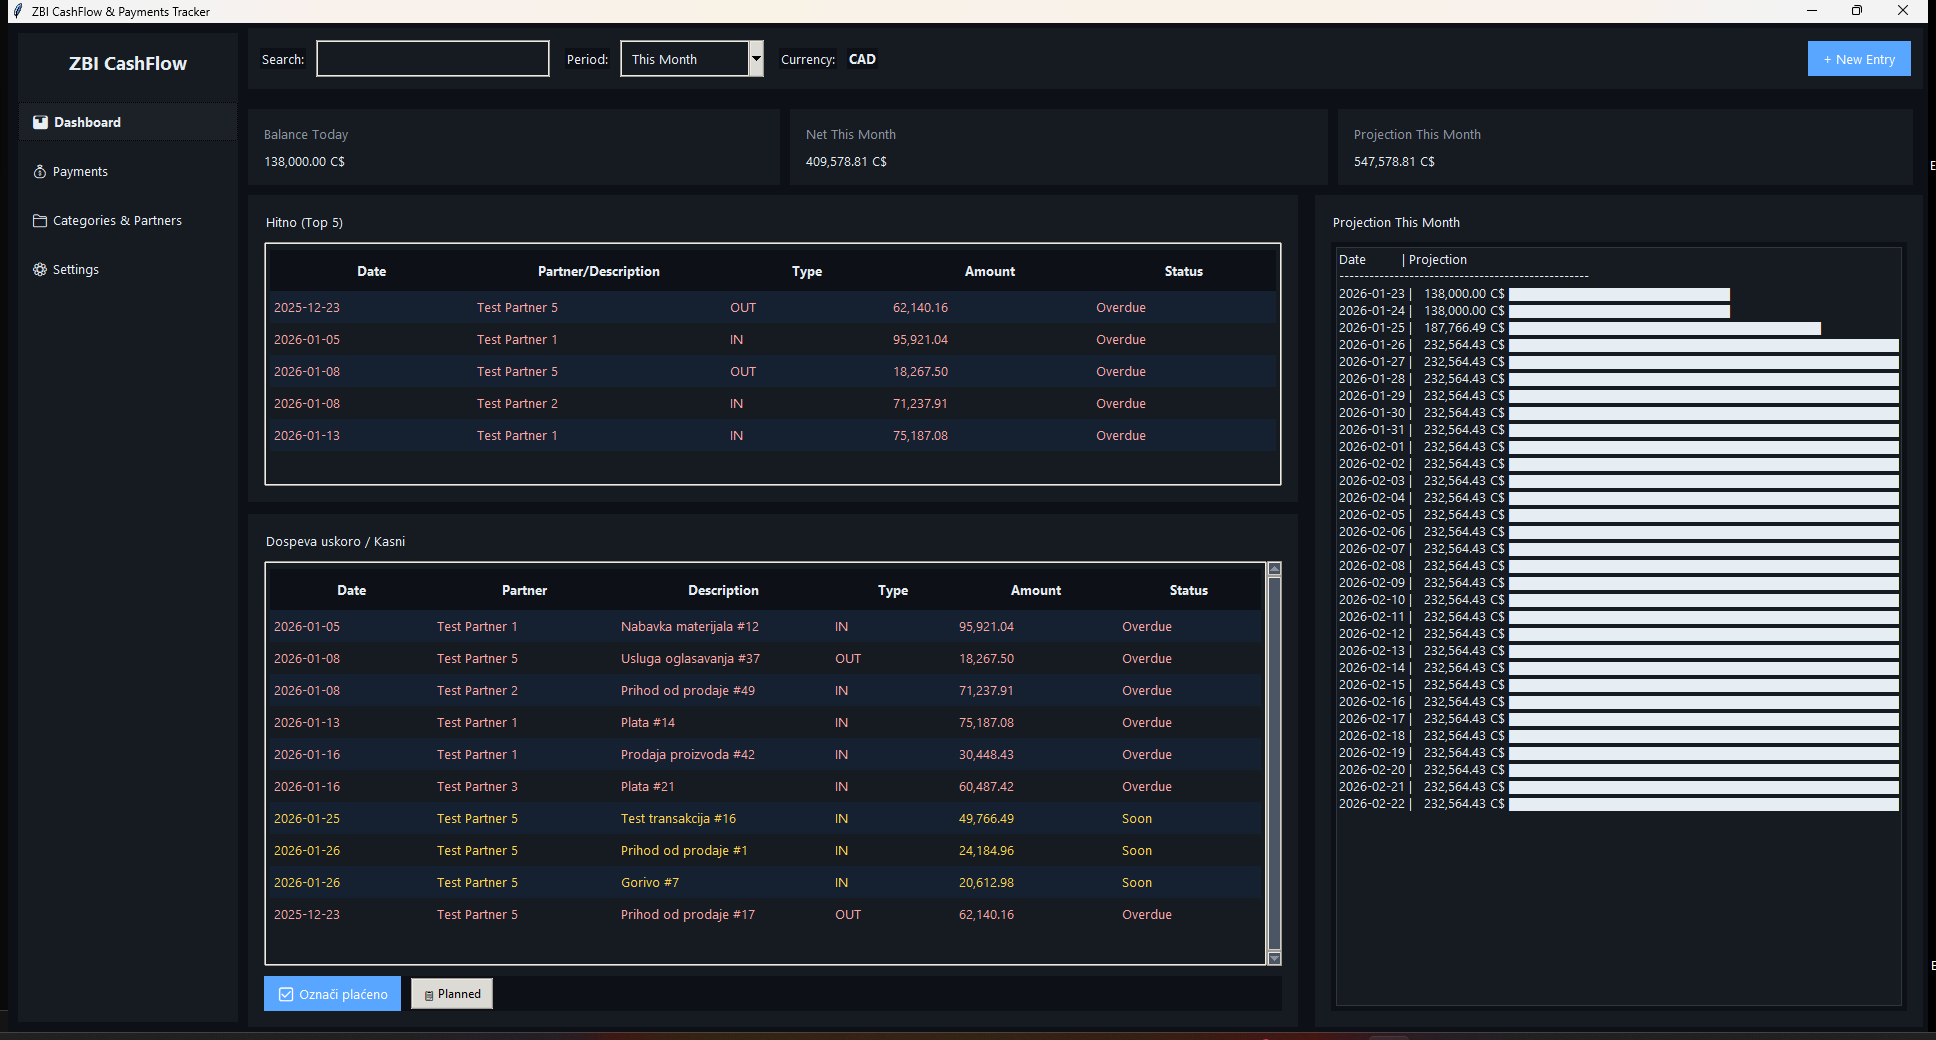Select the Plata #14 row

766,723
